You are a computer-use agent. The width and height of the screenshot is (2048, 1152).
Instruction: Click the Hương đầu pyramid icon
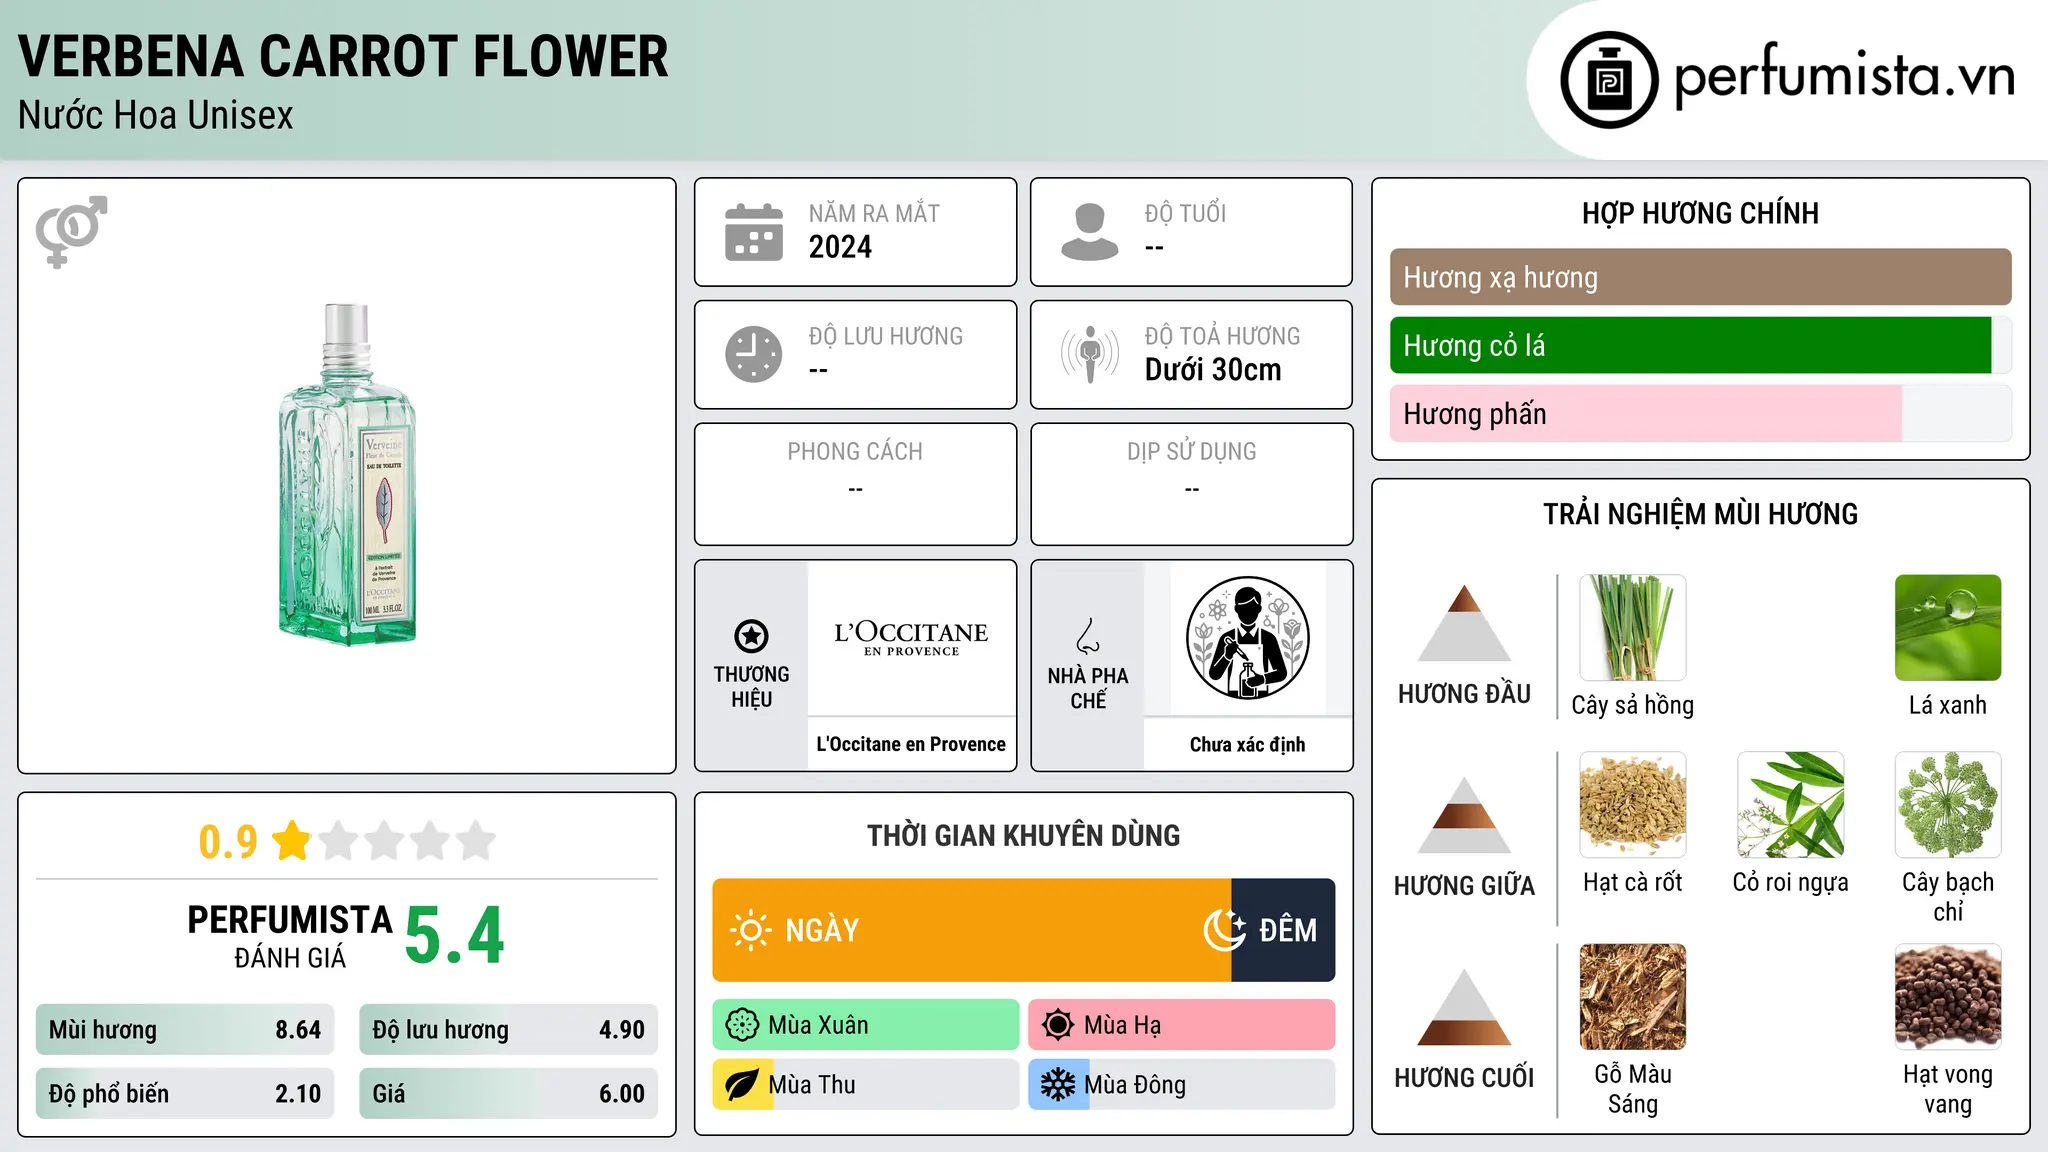click(1464, 623)
